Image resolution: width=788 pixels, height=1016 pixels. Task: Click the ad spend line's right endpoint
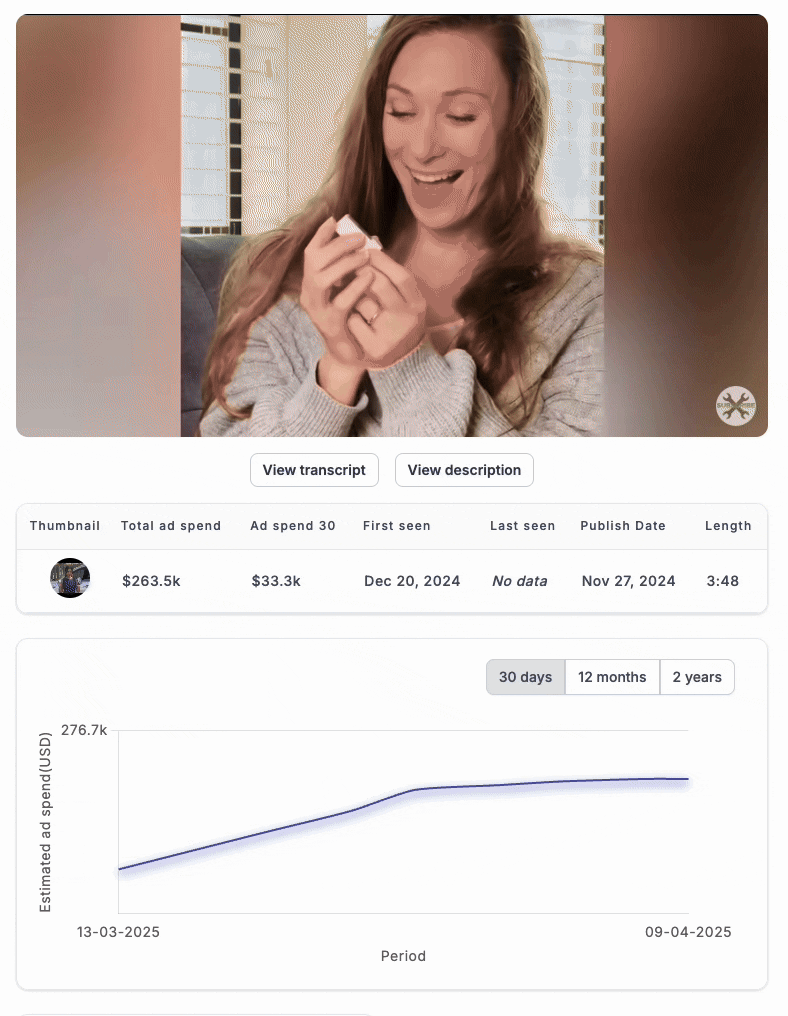[x=688, y=779]
